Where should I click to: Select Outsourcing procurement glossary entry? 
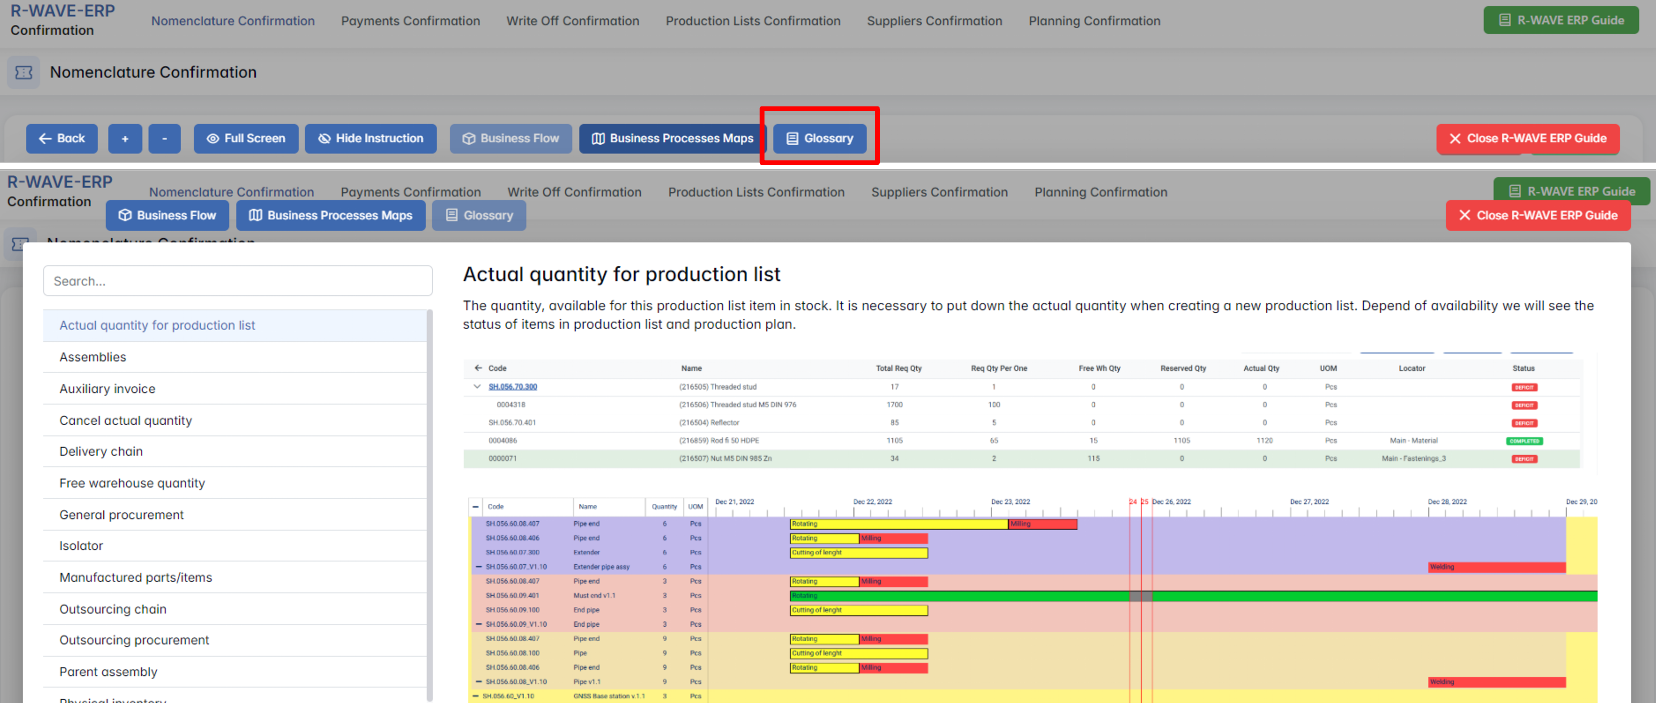[134, 640]
